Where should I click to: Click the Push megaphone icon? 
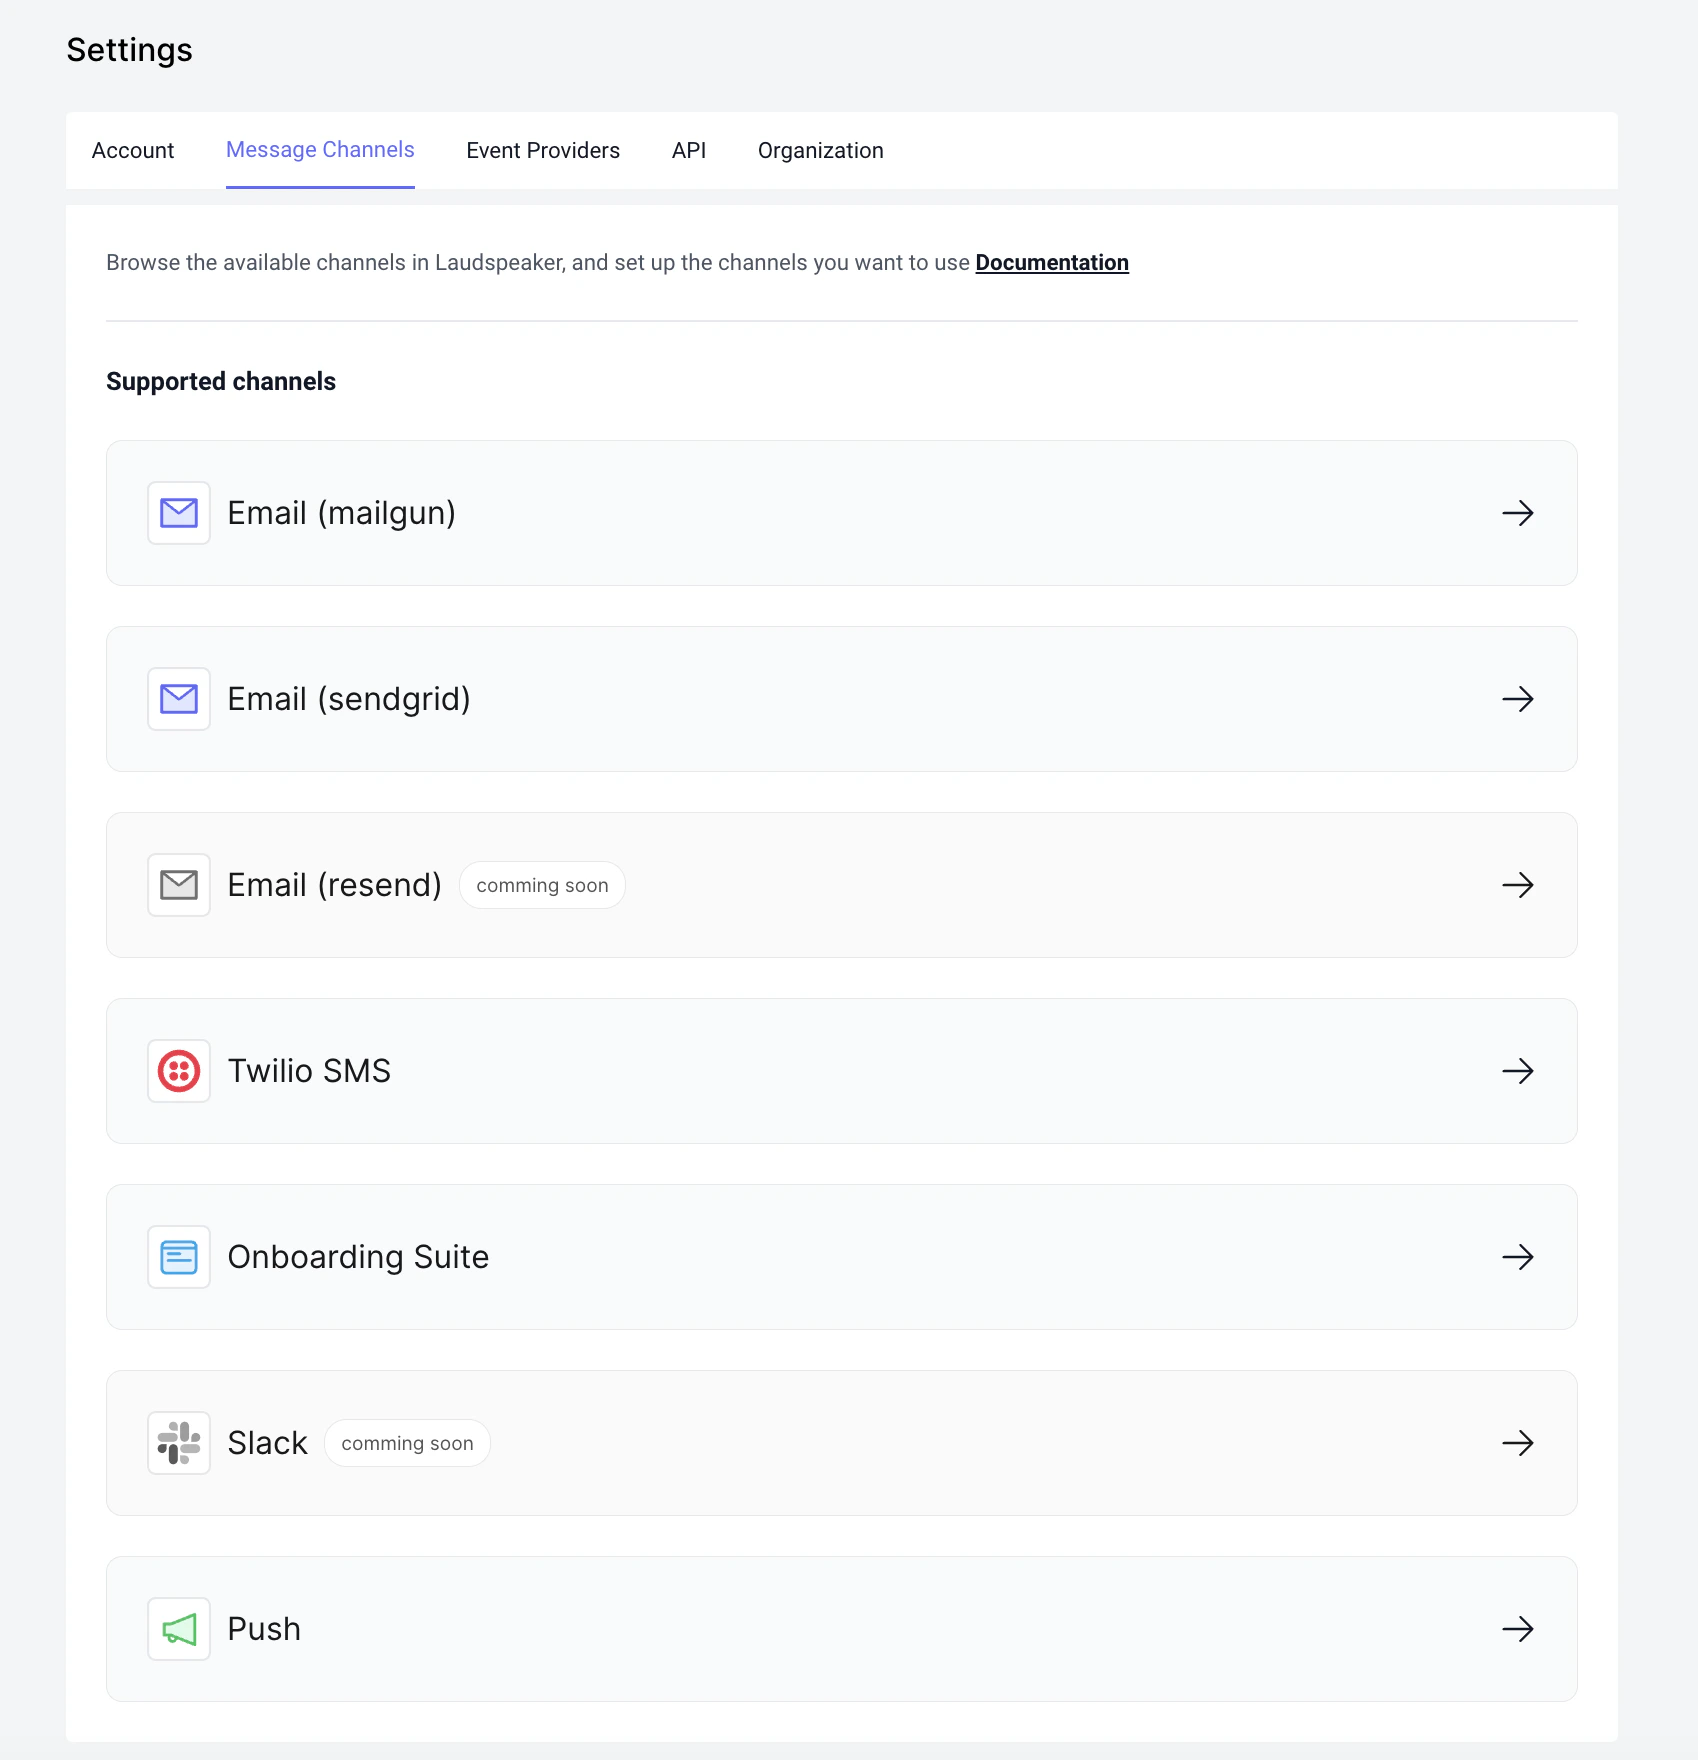[178, 1628]
